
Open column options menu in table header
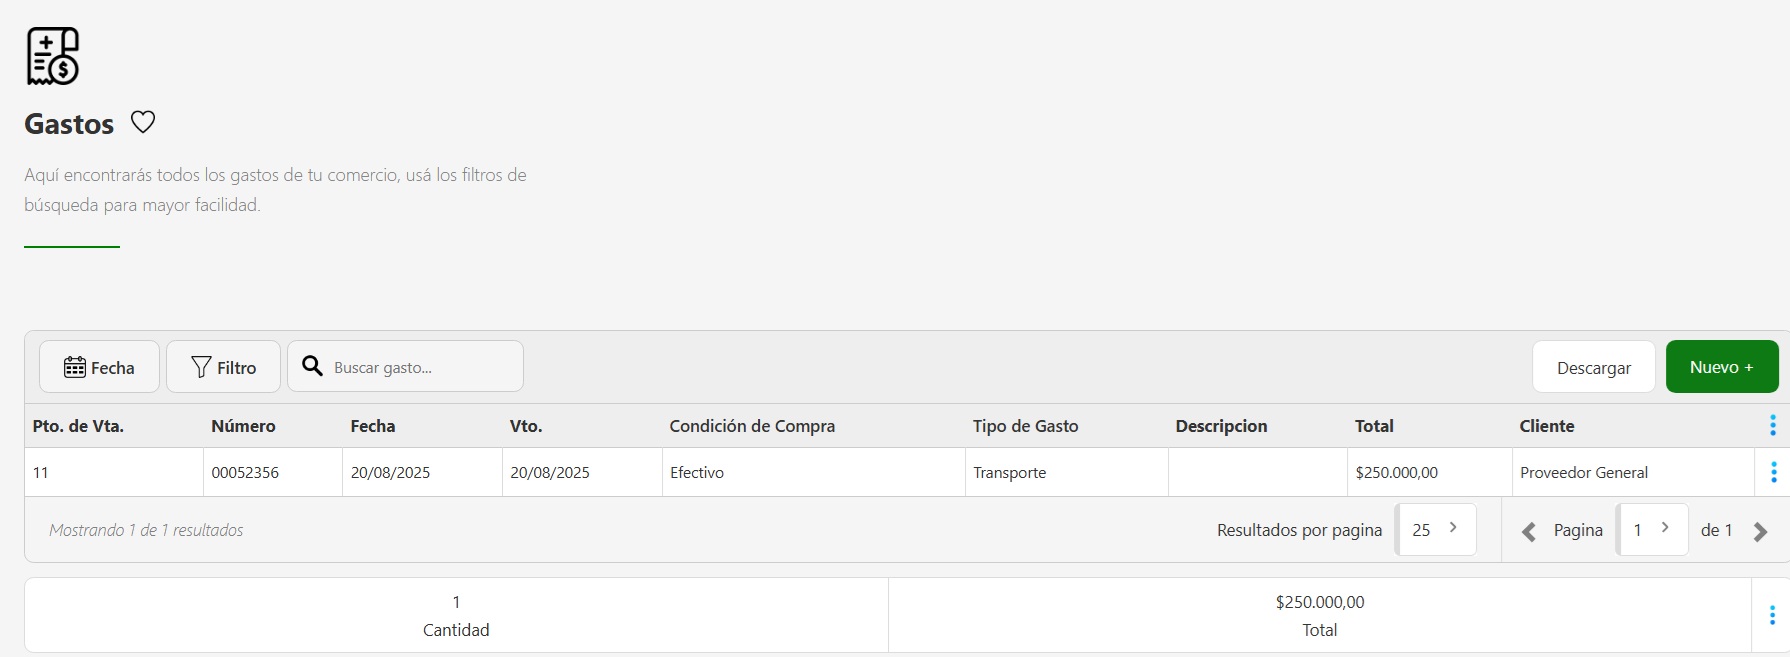coord(1772,426)
